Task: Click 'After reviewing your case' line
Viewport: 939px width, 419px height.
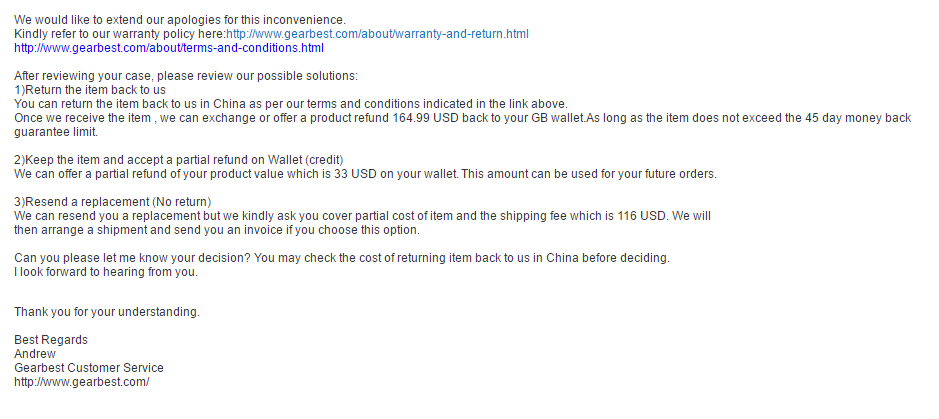Action: tap(186, 76)
